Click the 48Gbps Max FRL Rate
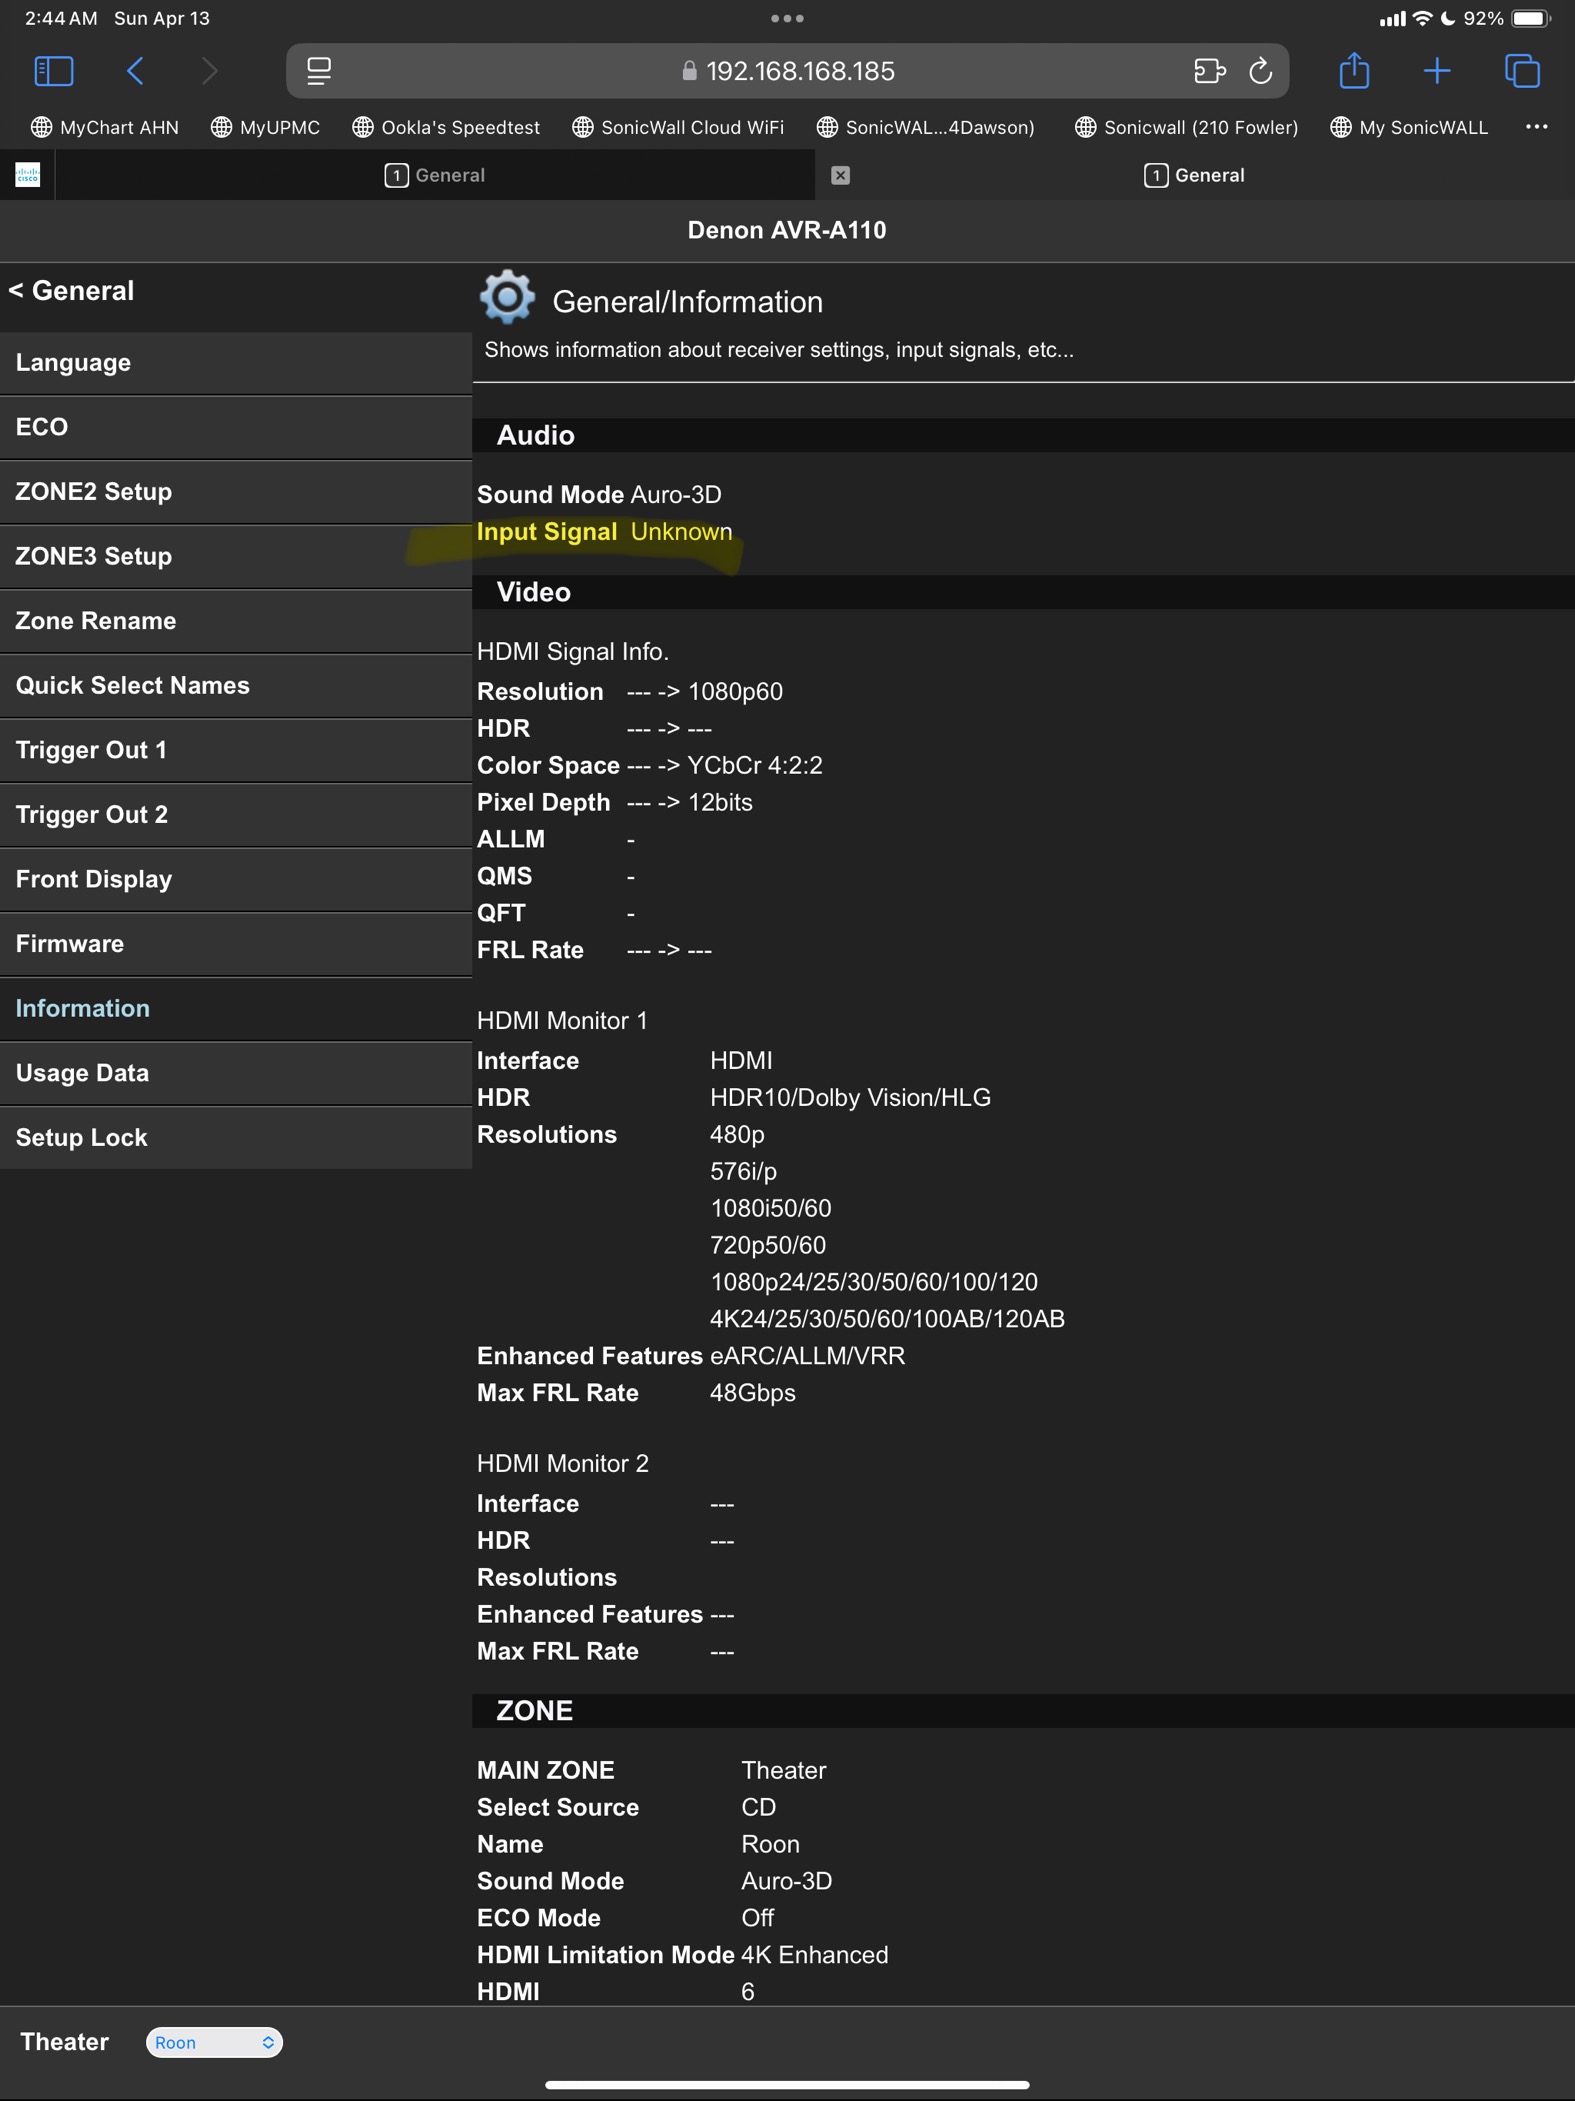Screen dimensions: 1575x2101 click(752, 1393)
